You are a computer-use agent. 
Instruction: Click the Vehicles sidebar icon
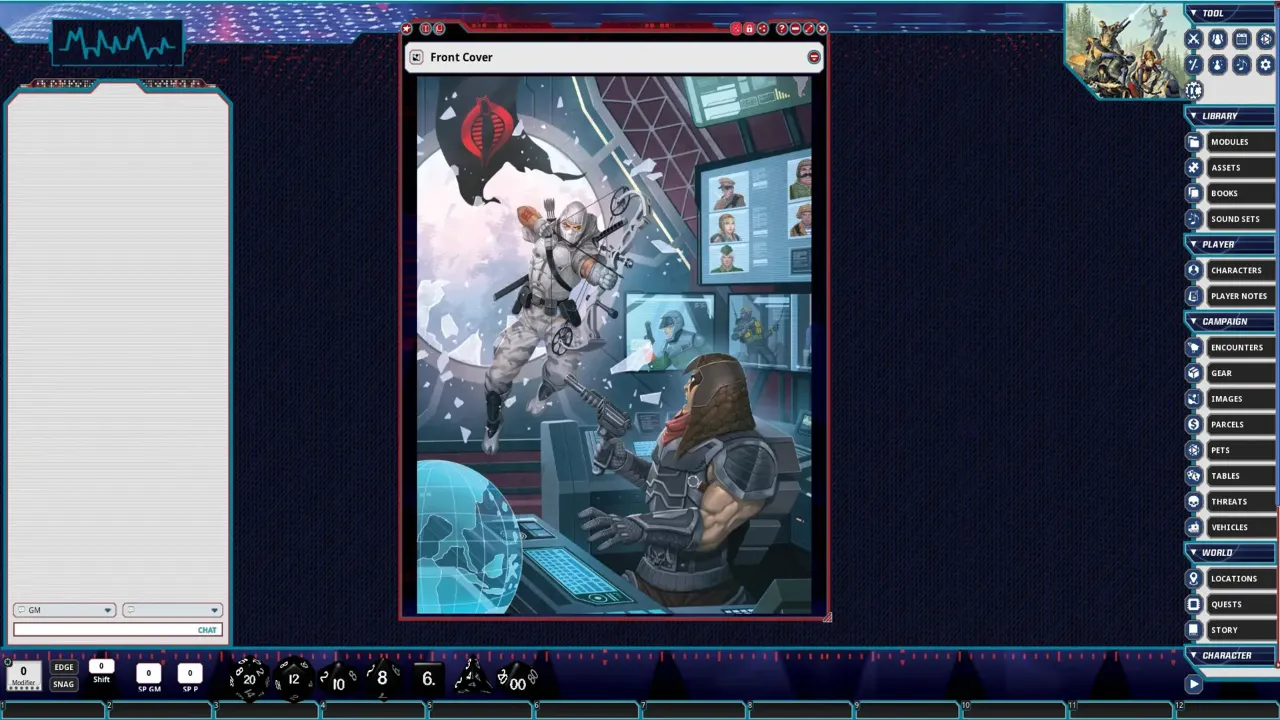pyautogui.click(x=1193, y=527)
